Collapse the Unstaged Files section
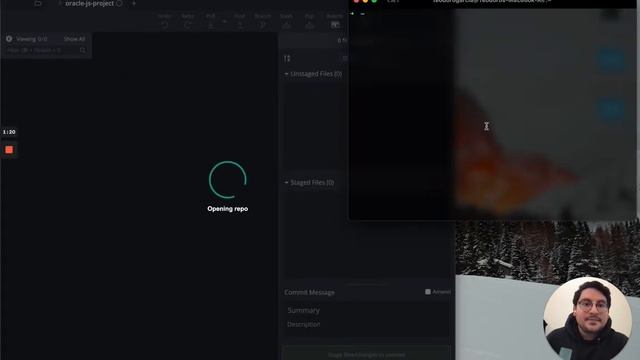Image resolution: width=640 pixels, height=360 pixels. click(x=286, y=74)
